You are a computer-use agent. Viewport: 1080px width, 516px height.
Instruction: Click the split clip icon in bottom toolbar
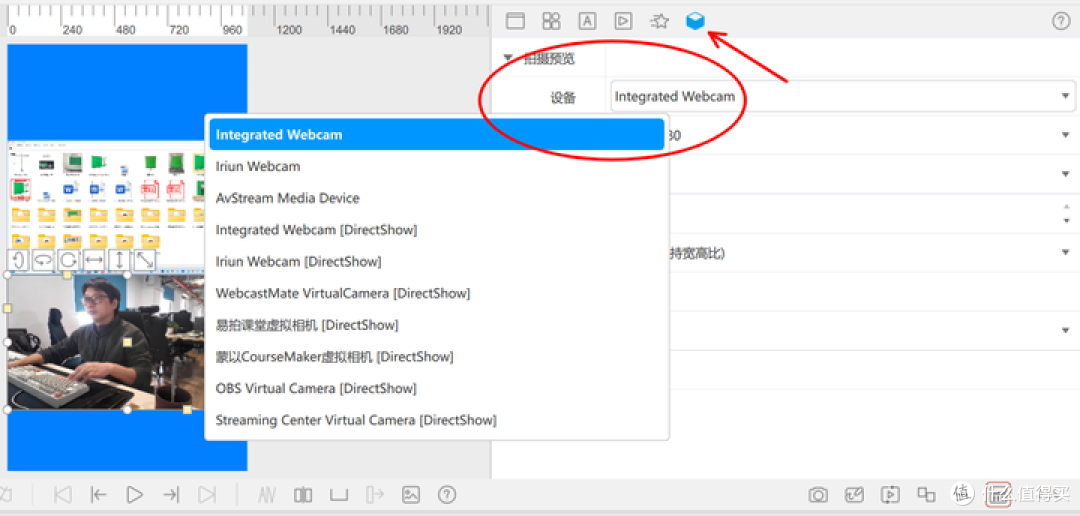pos(303,494)
